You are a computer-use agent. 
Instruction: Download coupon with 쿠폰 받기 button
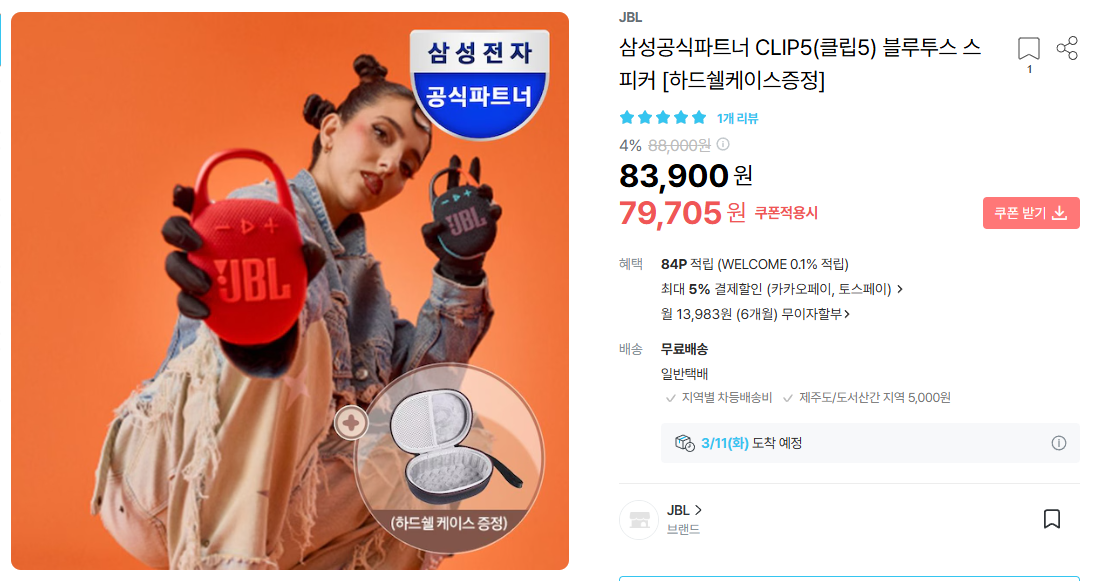[x=1031, y=213]
